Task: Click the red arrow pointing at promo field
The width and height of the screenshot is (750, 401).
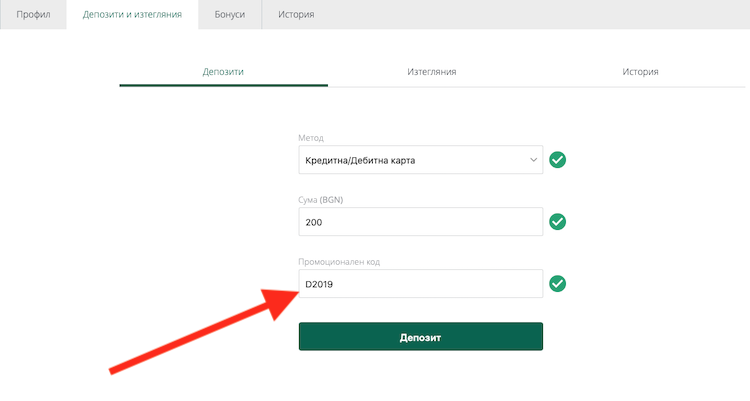Action: (204, 331)
